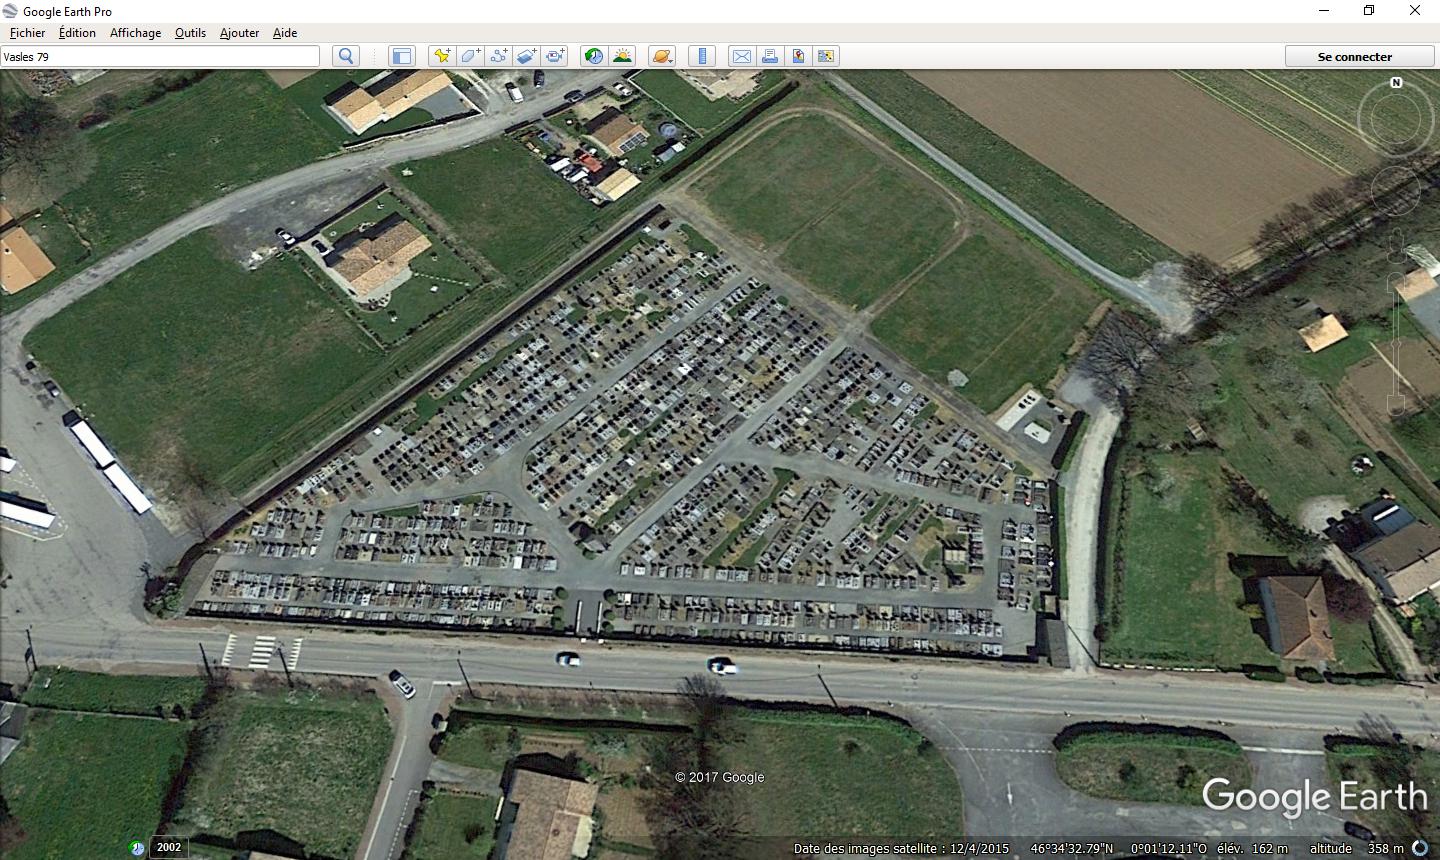Click the Google Earth Pro title icon
Viewport: 1440px width, 860px height.
pyautogui.click(x=11, y=11)
